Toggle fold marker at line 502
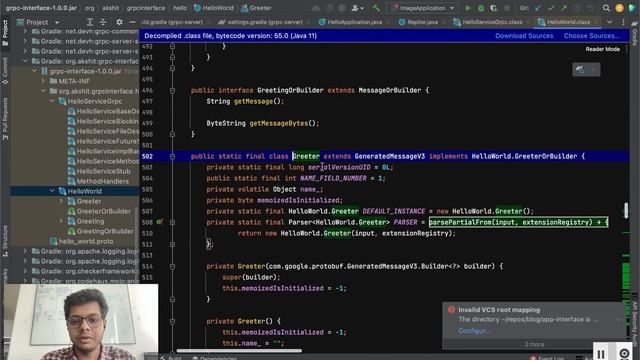The image size is (640, 360). tap(172, 156)
